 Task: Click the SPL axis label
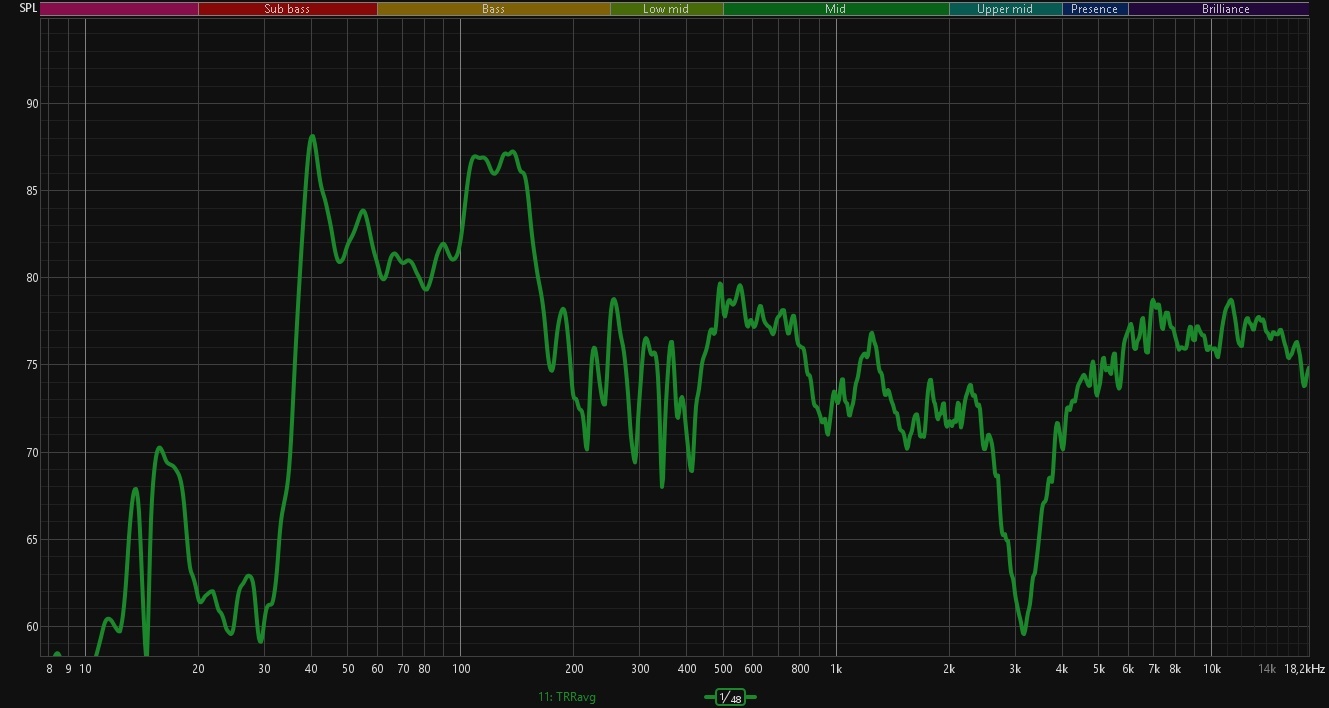tap(28, 8)
